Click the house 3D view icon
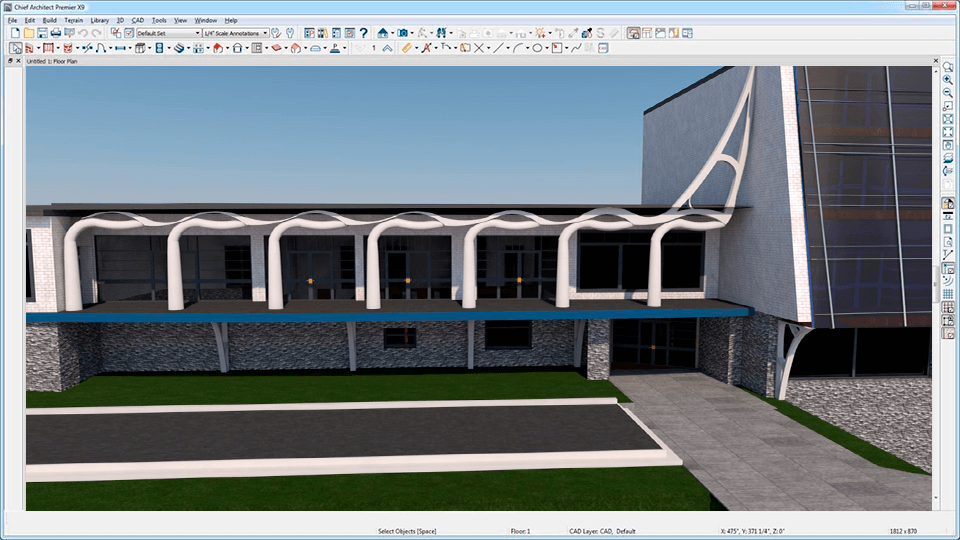 point(383,33)
